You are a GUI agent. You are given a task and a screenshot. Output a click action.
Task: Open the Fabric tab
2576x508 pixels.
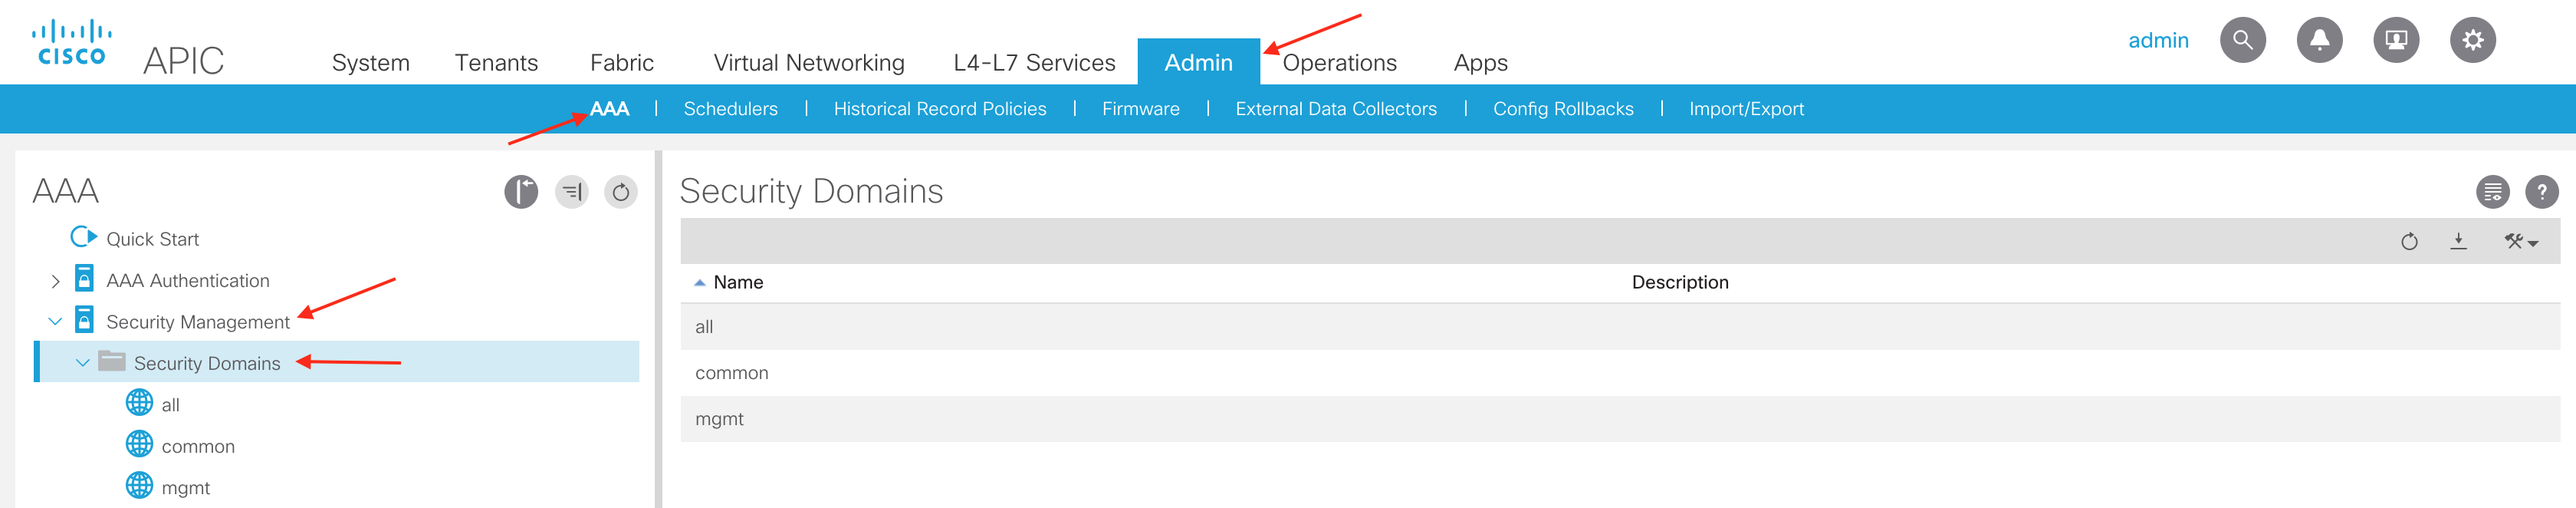[x=621, y=63]
